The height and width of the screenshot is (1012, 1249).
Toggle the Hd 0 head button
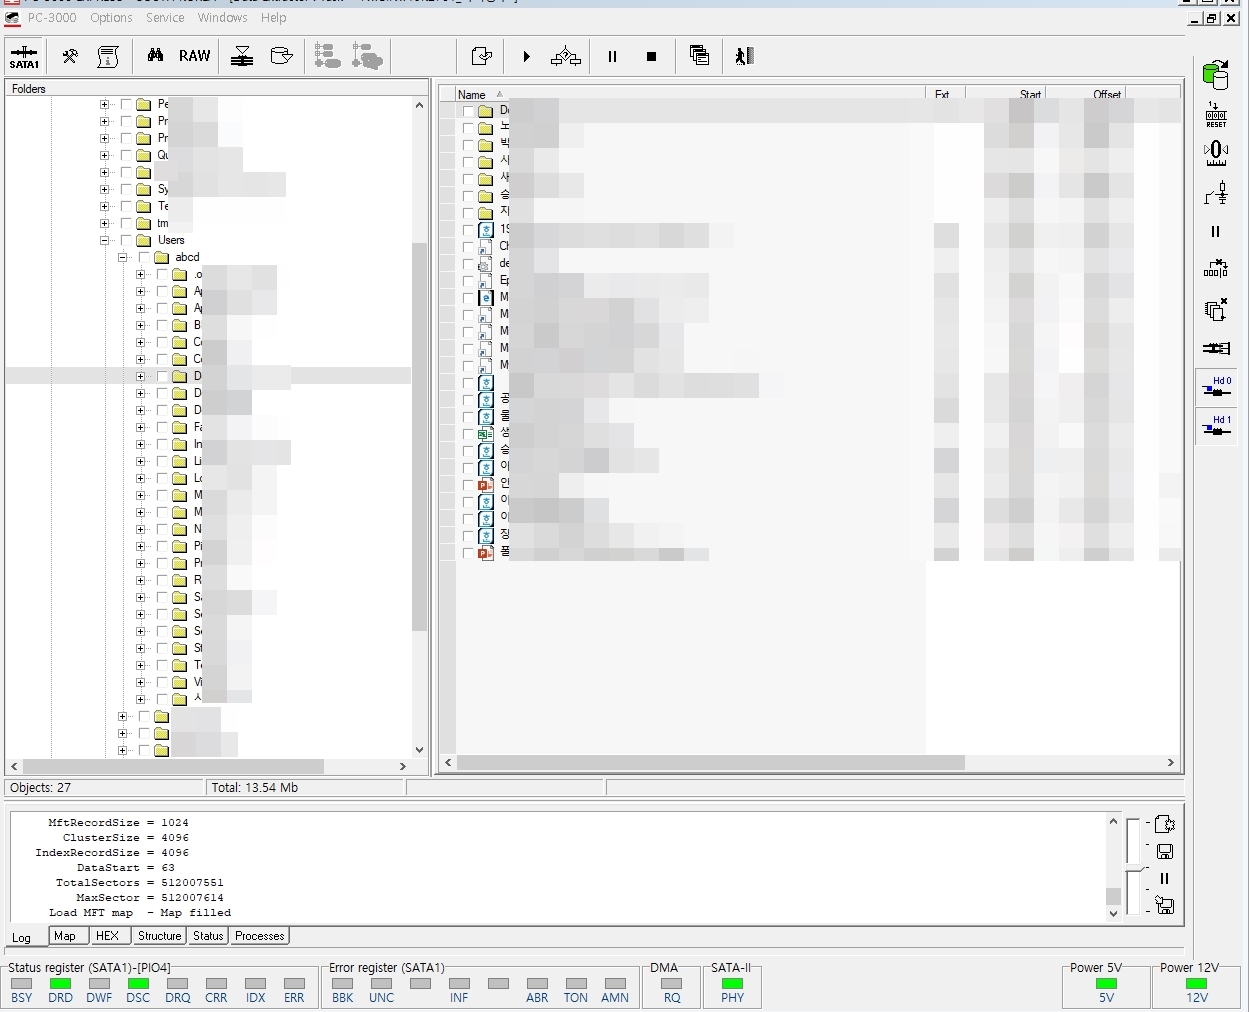tap(1217, 387)
